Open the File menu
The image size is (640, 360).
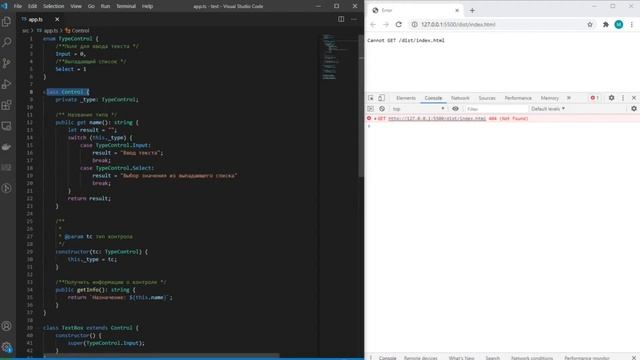pos(18,6)
